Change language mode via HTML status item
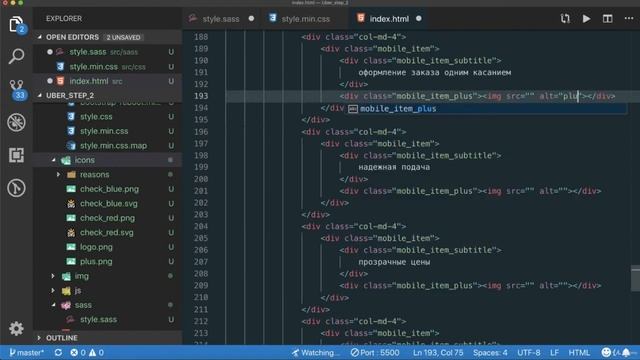 click(579, 353)
